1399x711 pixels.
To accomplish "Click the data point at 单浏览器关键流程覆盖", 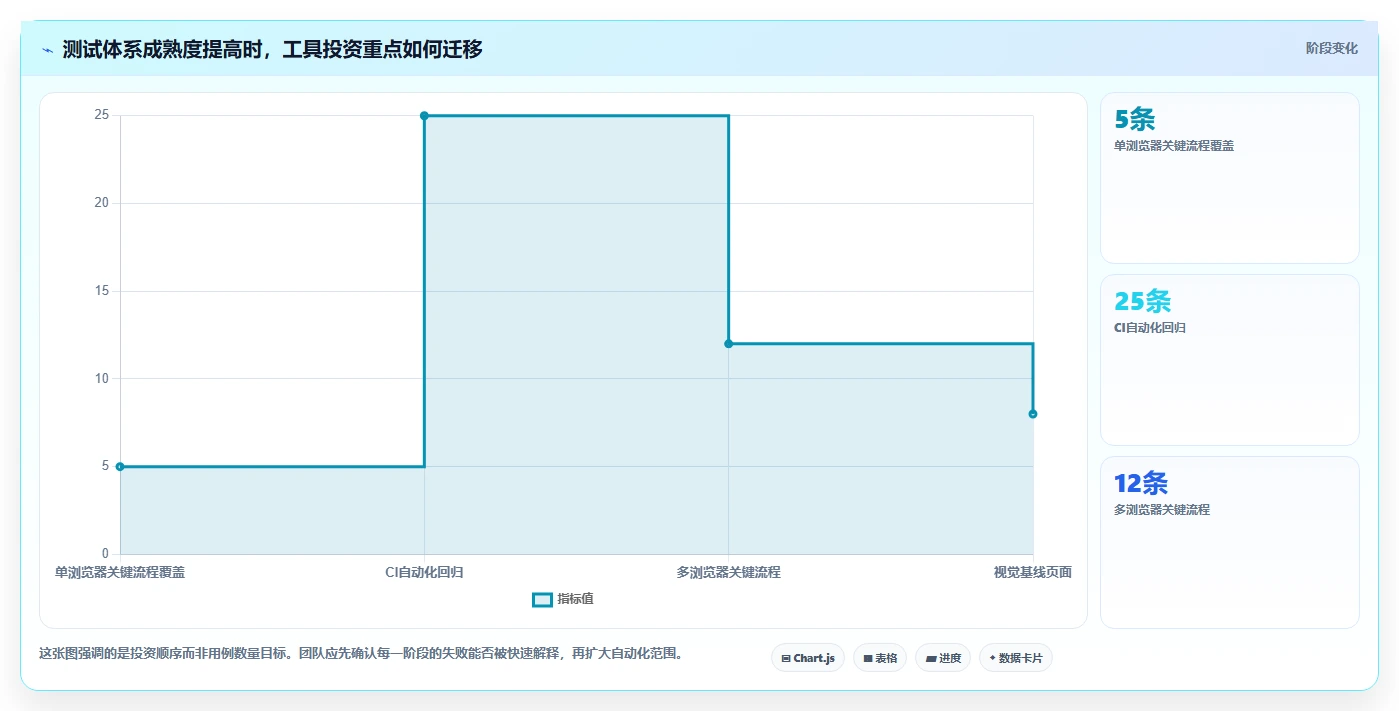I will (x=120, y=466).
